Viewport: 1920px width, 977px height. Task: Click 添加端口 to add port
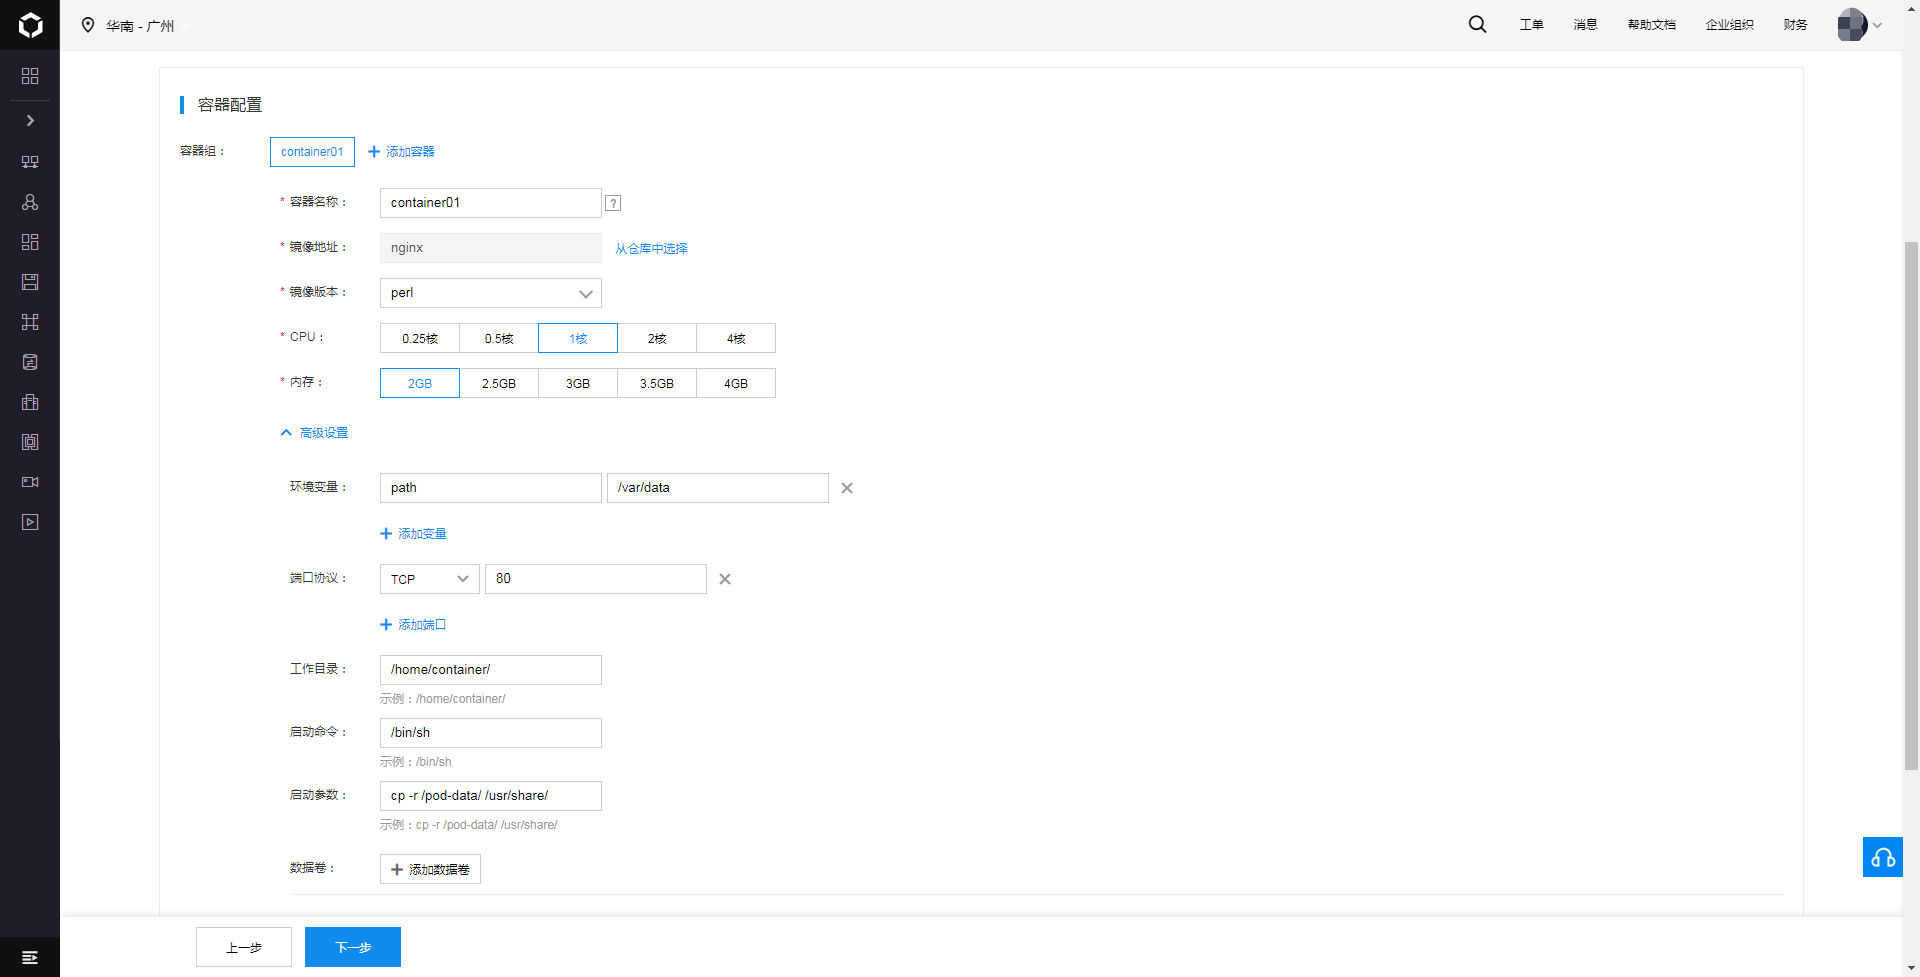tap(413, 625)
